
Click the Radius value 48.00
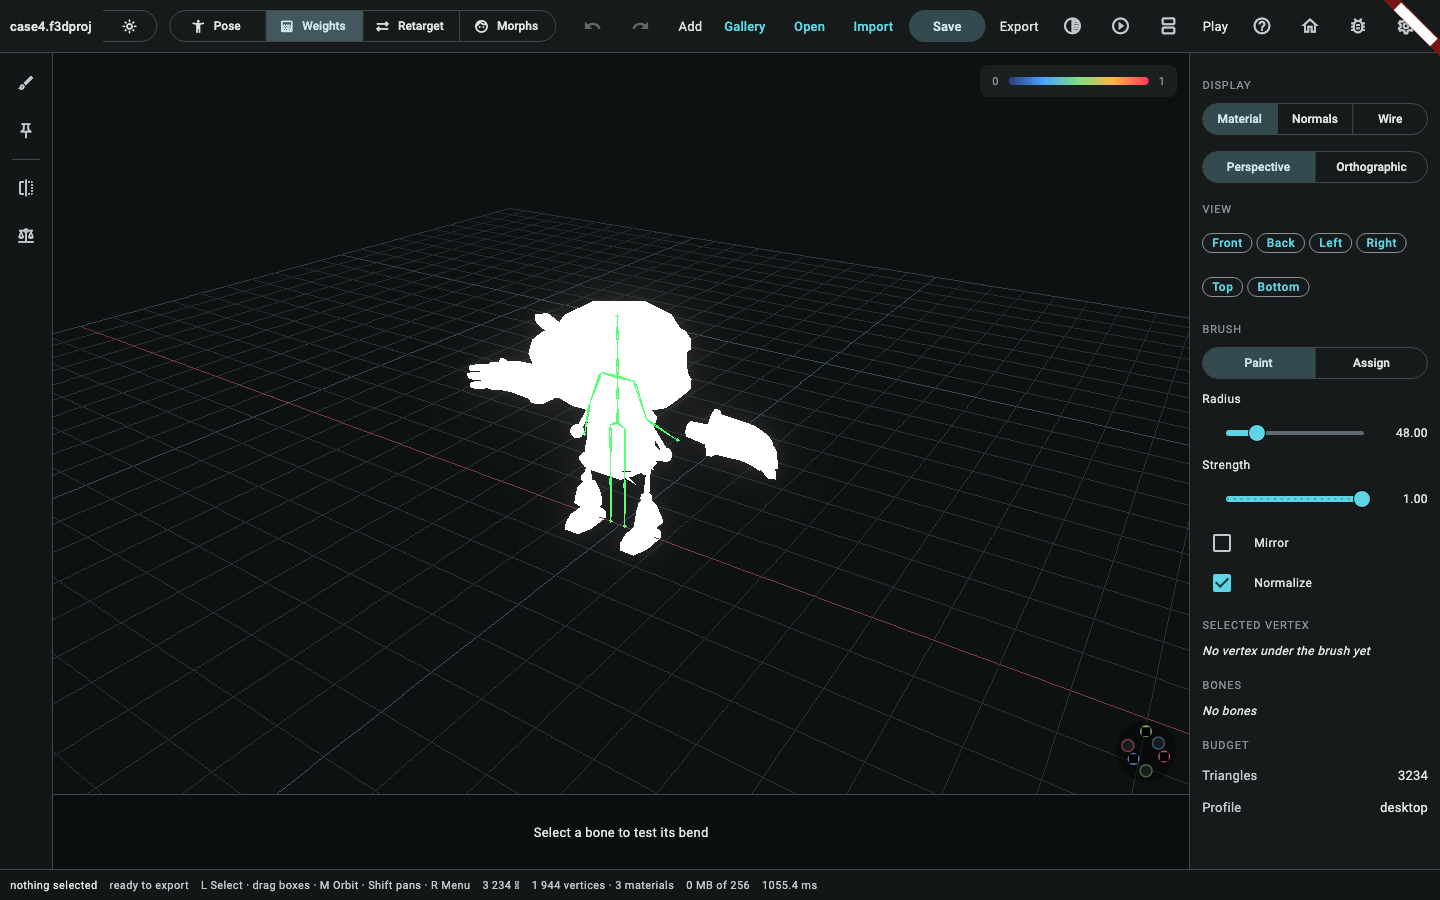click(x=1411, y=433)
